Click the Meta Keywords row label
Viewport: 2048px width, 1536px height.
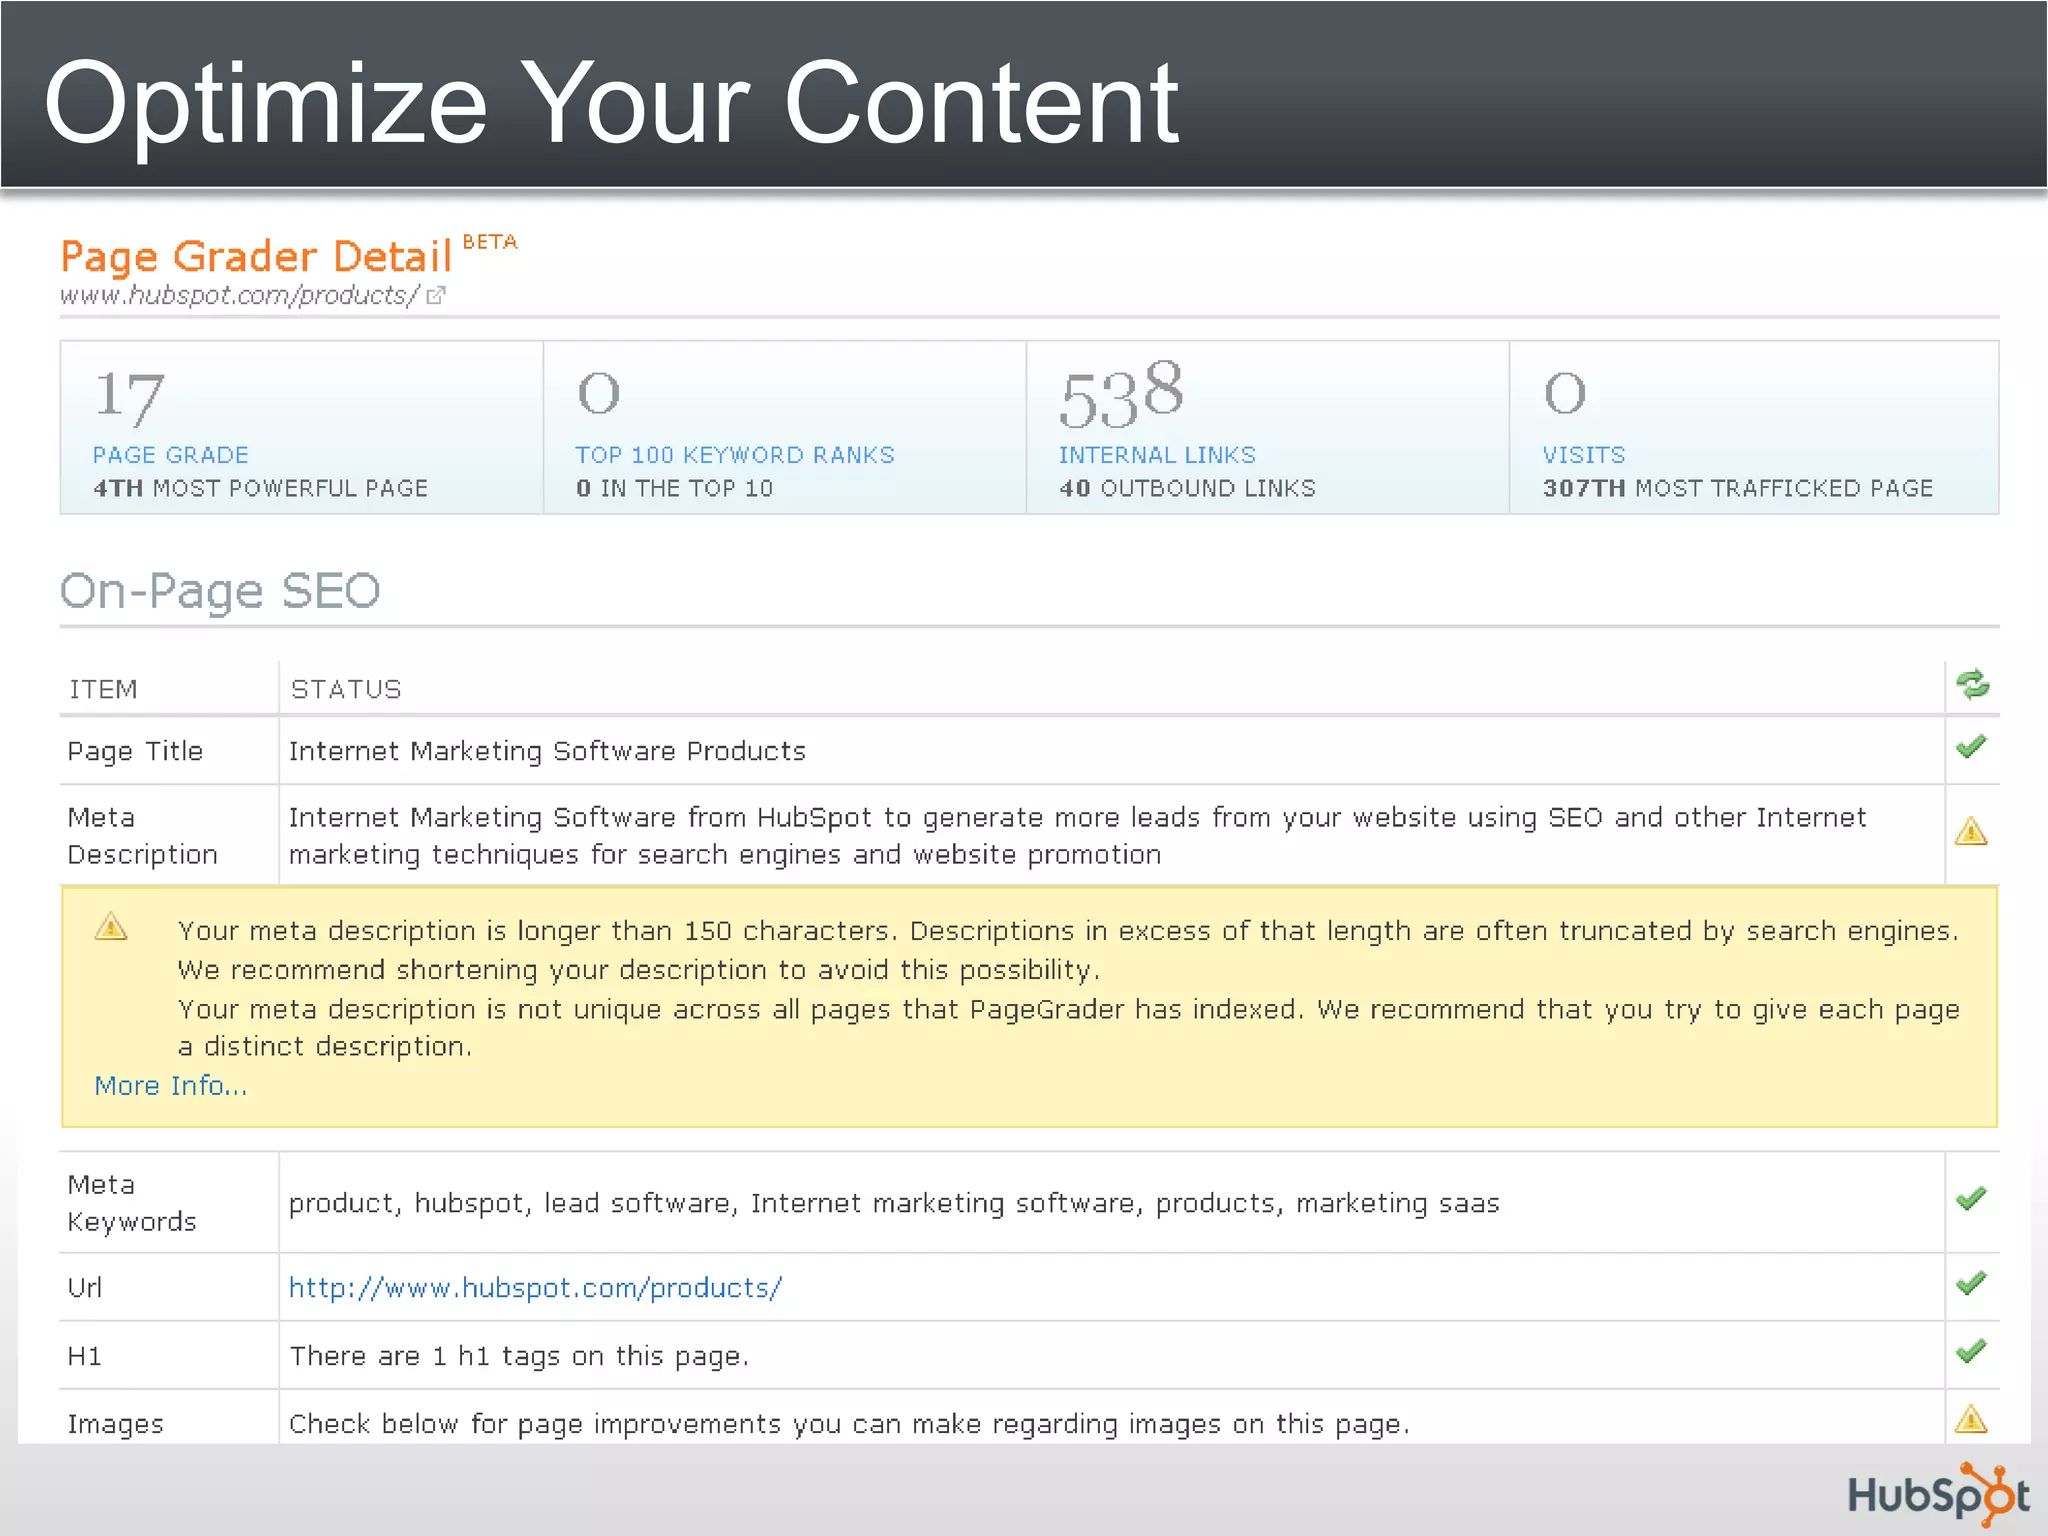132,1203
